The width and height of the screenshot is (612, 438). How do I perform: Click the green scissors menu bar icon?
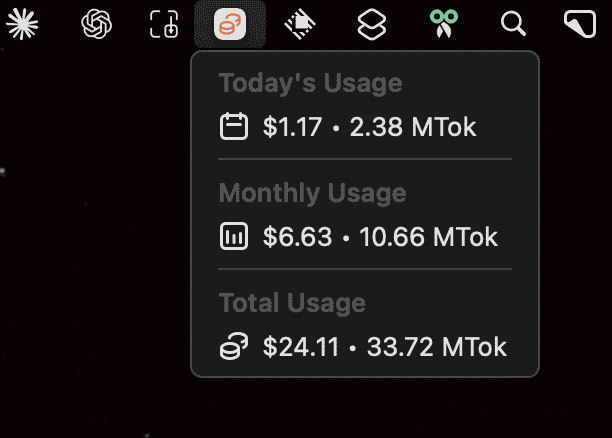tap(442, 24)
